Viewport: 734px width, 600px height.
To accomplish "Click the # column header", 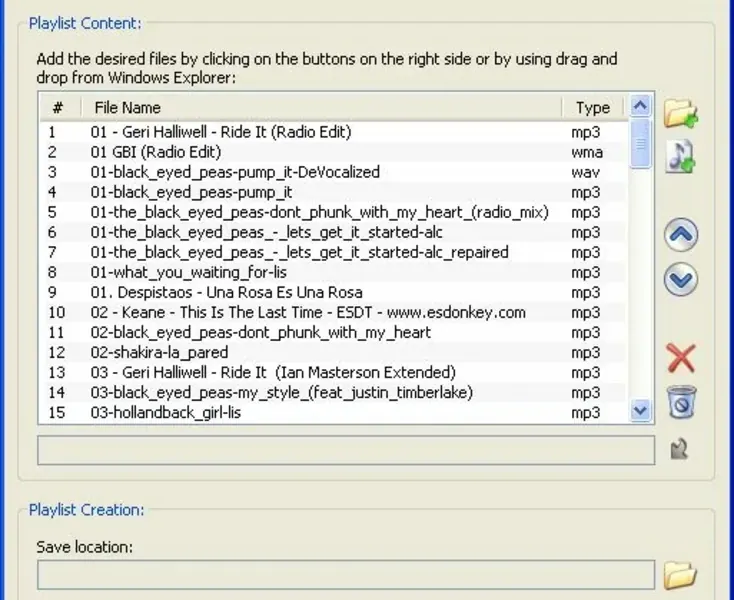I will [59, 108].
